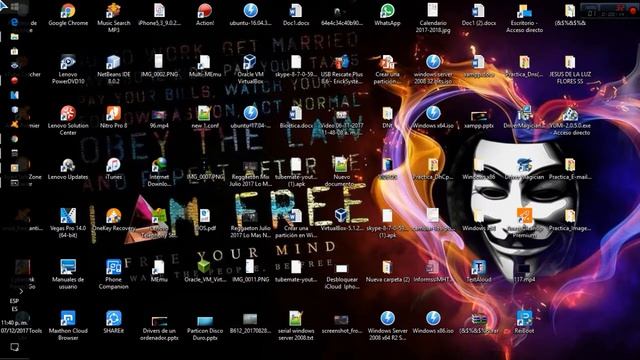Open Microsoft Edge from the taskbar

14,22
